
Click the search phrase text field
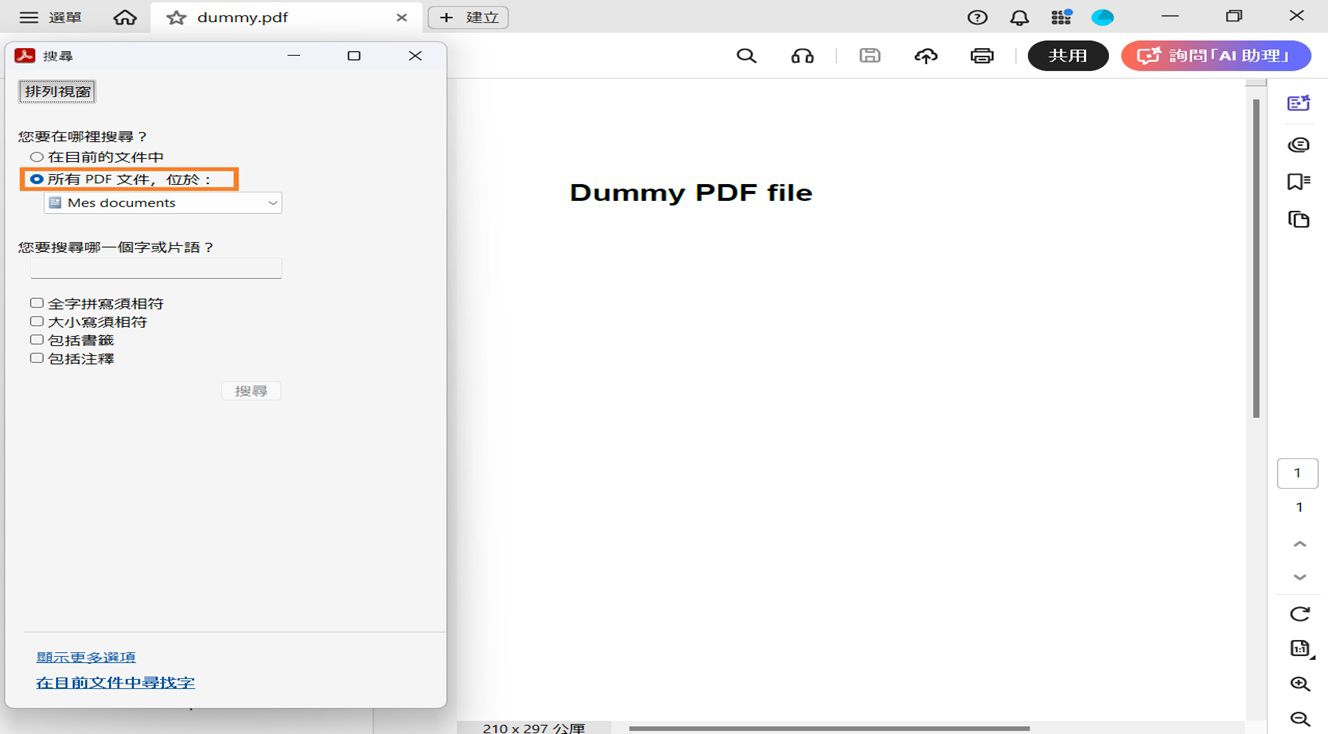point(156,268)
